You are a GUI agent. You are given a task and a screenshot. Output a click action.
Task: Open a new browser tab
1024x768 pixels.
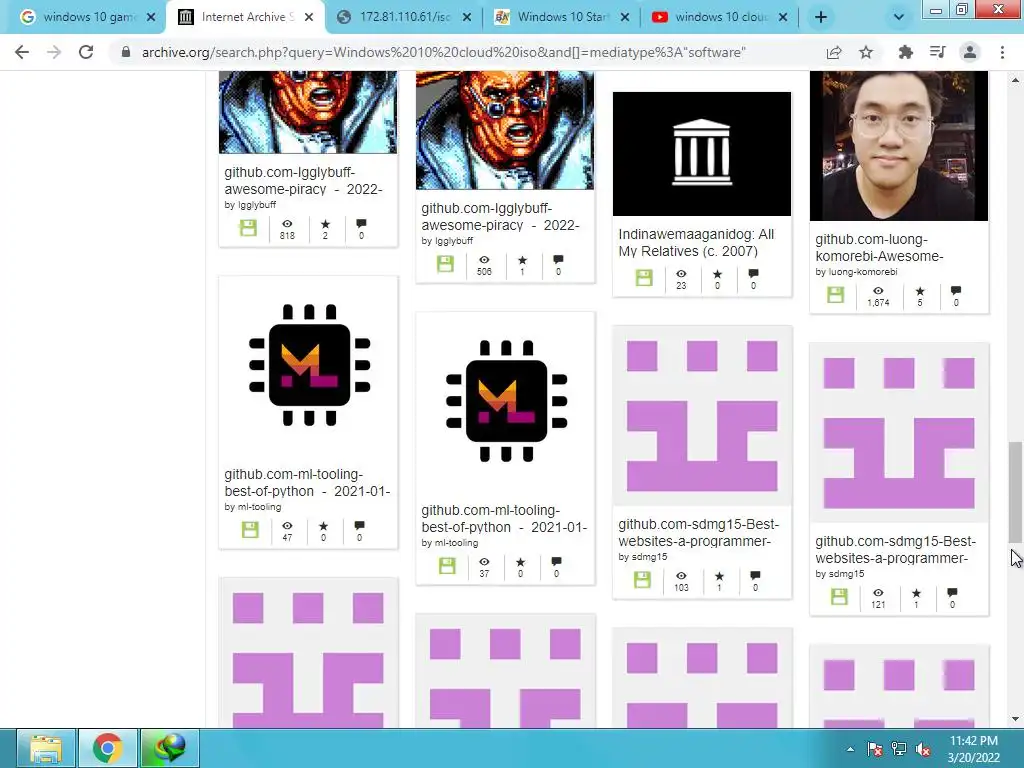point(821,17)
